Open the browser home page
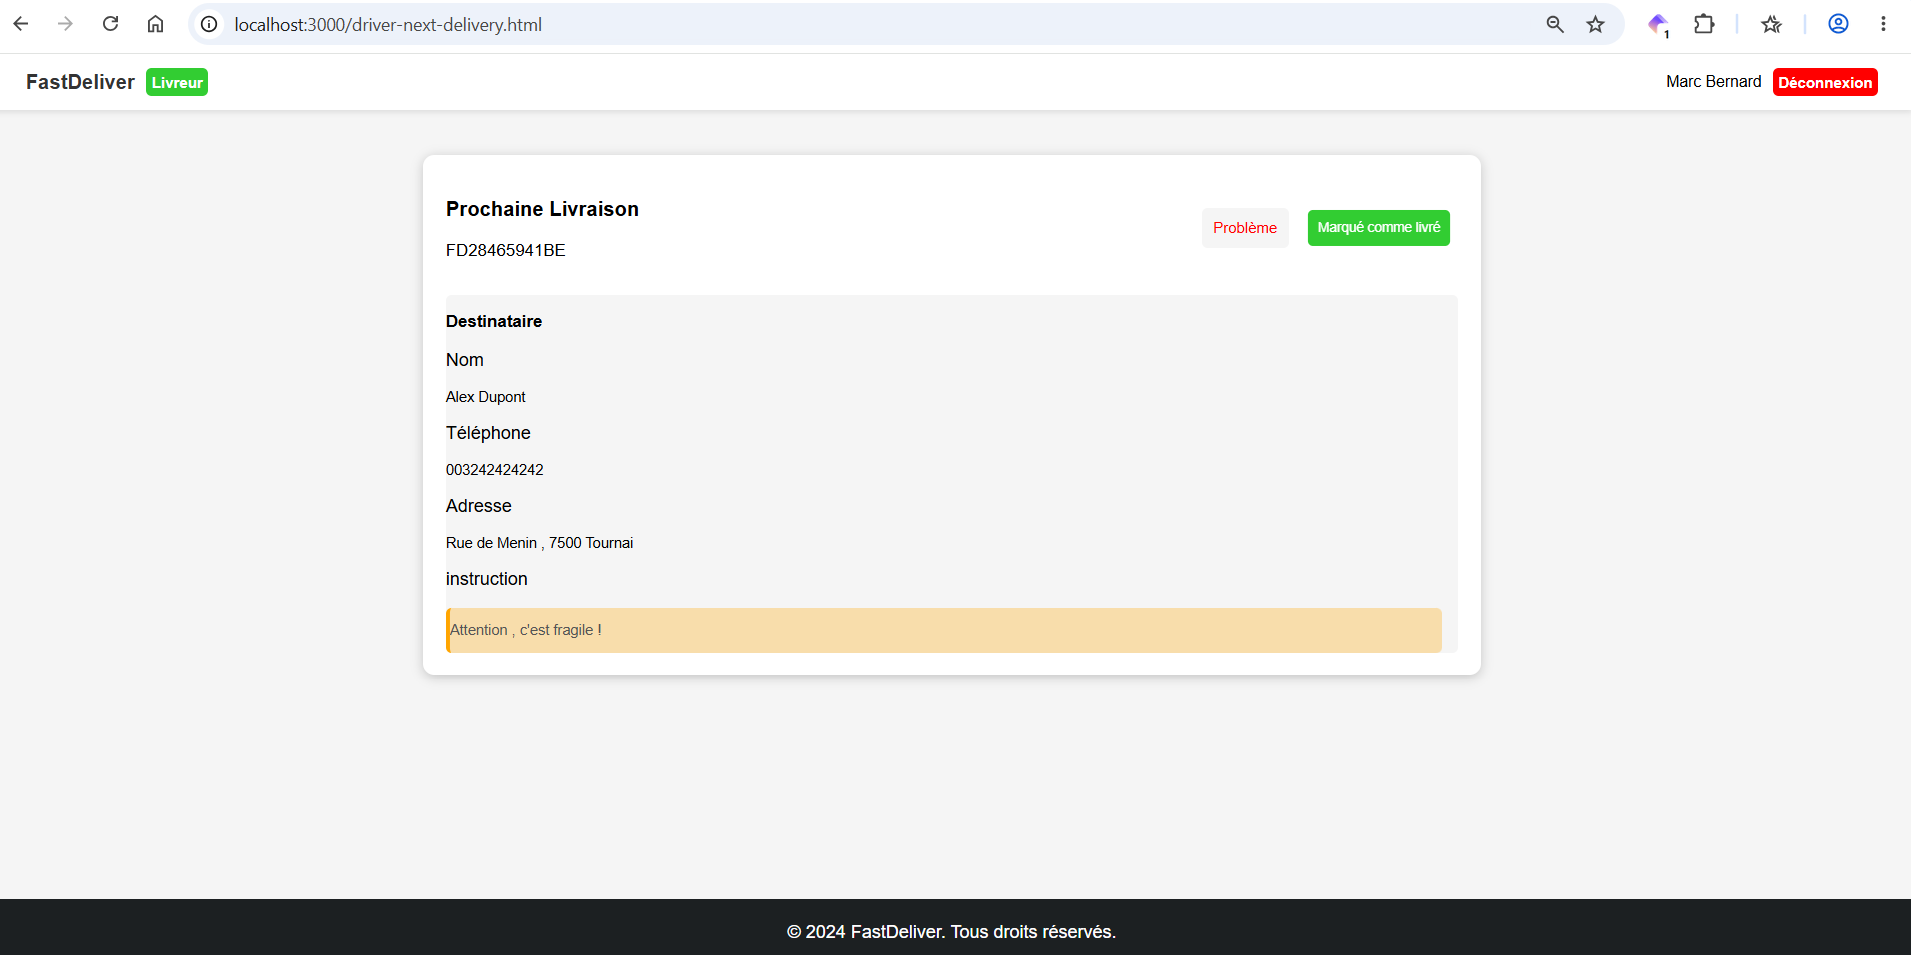Viewport: 1911px width, 955px height. (x=156, y=24)
